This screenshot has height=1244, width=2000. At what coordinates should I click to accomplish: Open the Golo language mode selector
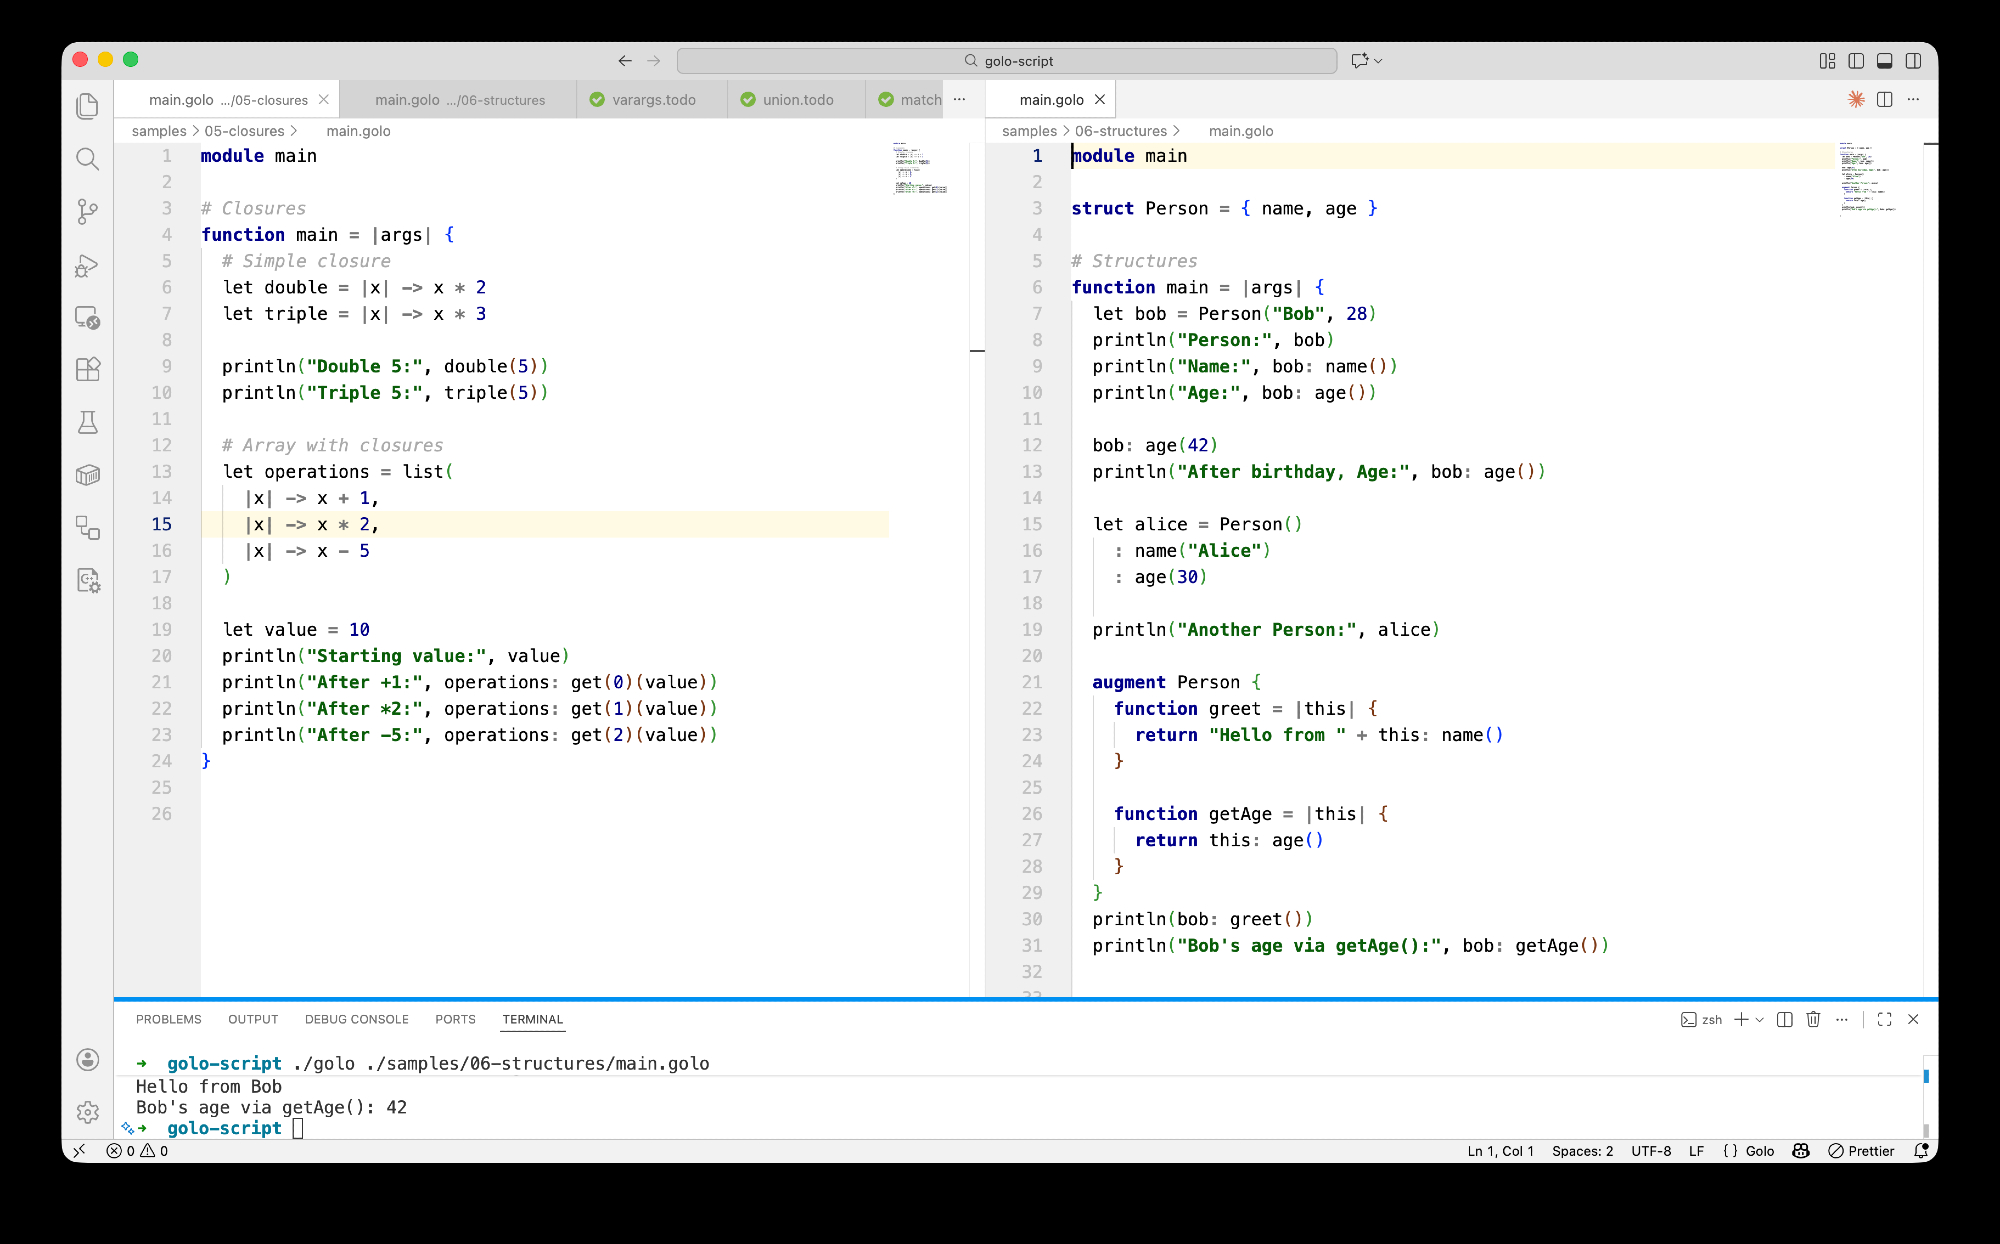[x=1759, y=1151]
